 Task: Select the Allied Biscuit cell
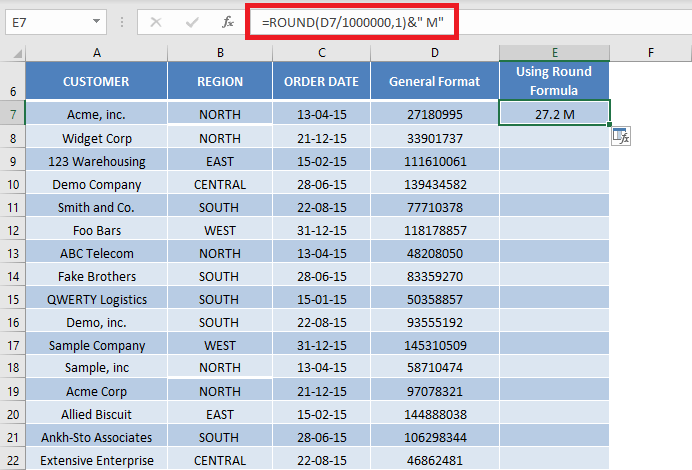click(x=96, y=414)
